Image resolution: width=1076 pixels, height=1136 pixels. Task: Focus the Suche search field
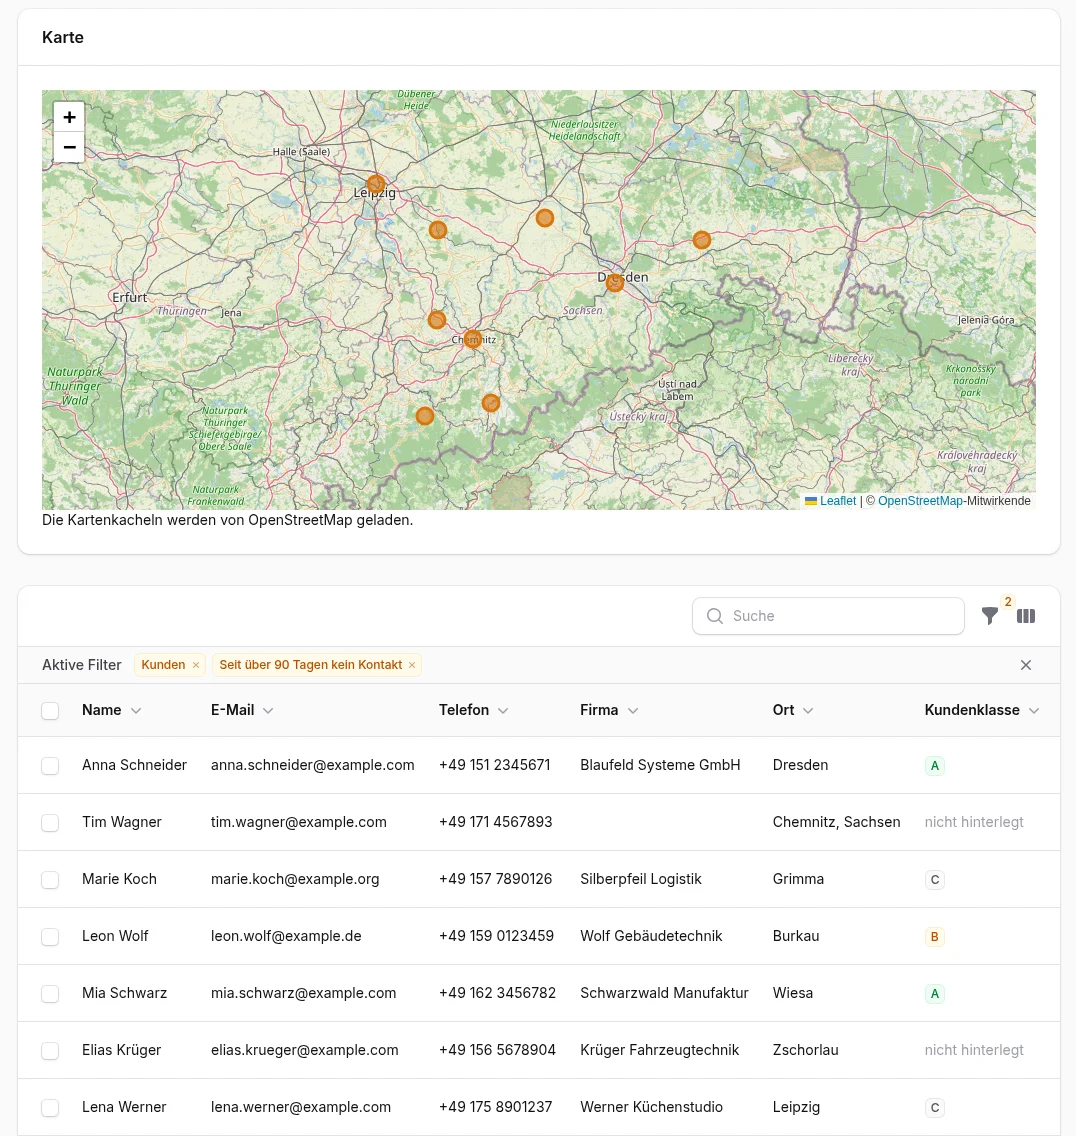point(828,616)
